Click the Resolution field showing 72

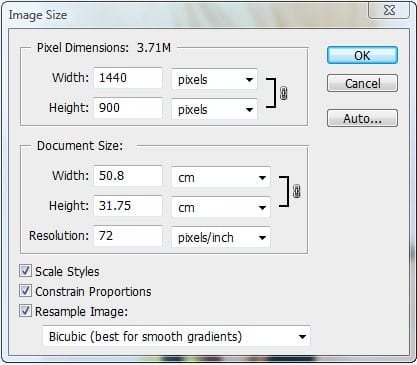pos(128,236)
